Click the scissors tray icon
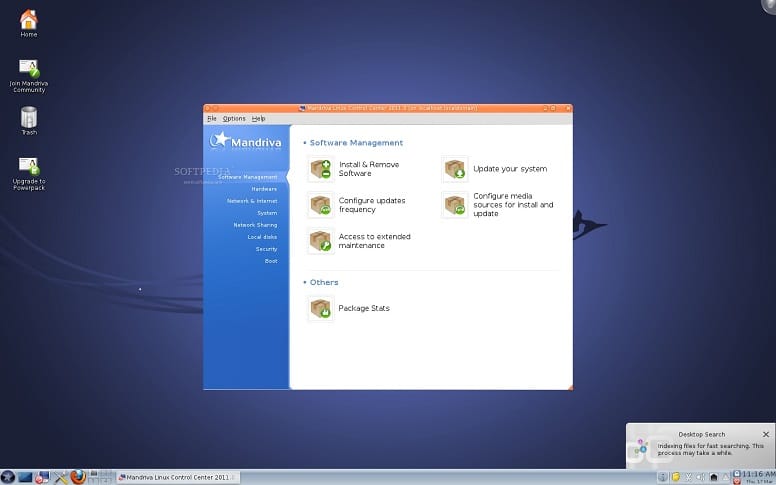This screenshot has width=776, height=485. pyautogui.click(x=688, y=477)
